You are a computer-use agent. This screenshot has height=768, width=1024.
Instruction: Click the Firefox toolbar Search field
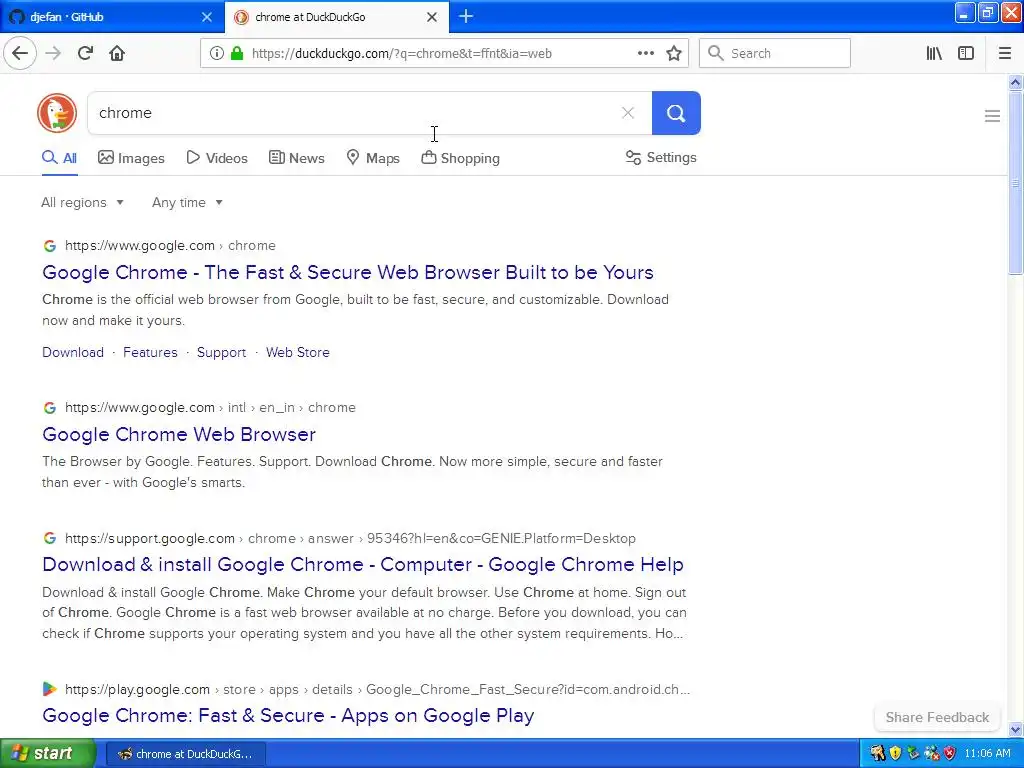pyautogui.click(x=775, y=54)
